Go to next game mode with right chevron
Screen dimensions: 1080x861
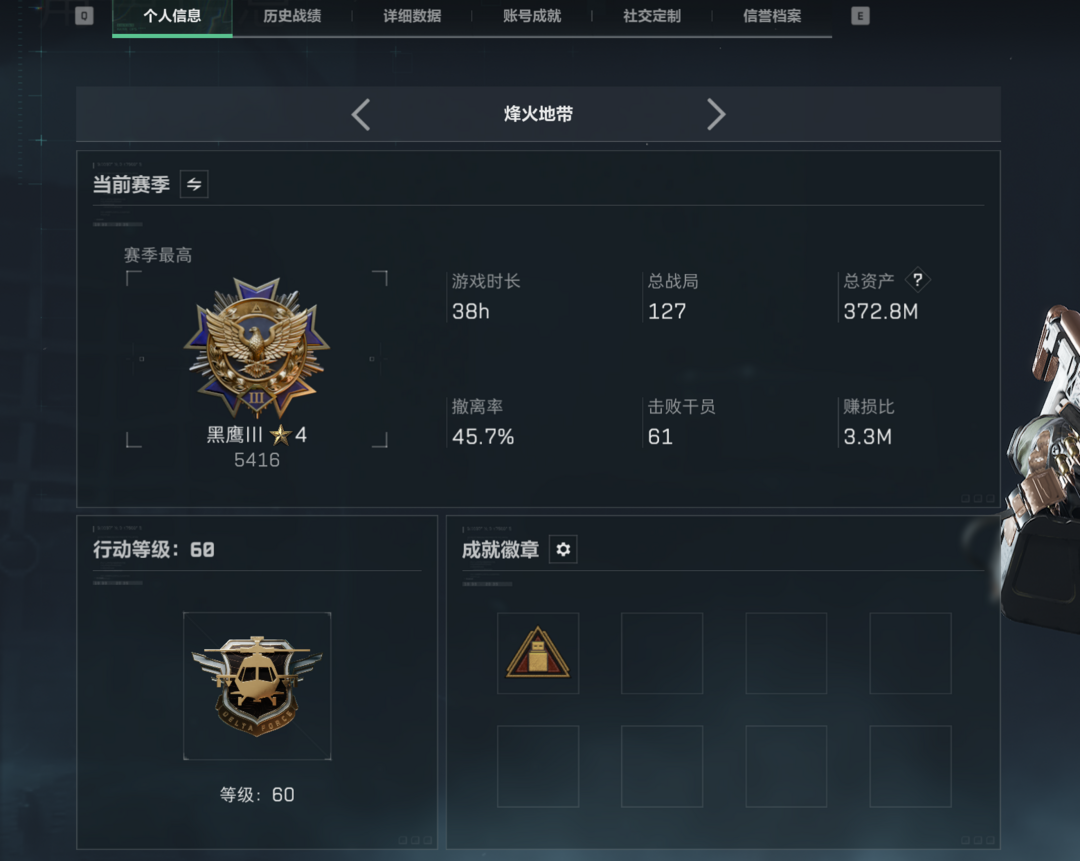click(x=716, y=114)
